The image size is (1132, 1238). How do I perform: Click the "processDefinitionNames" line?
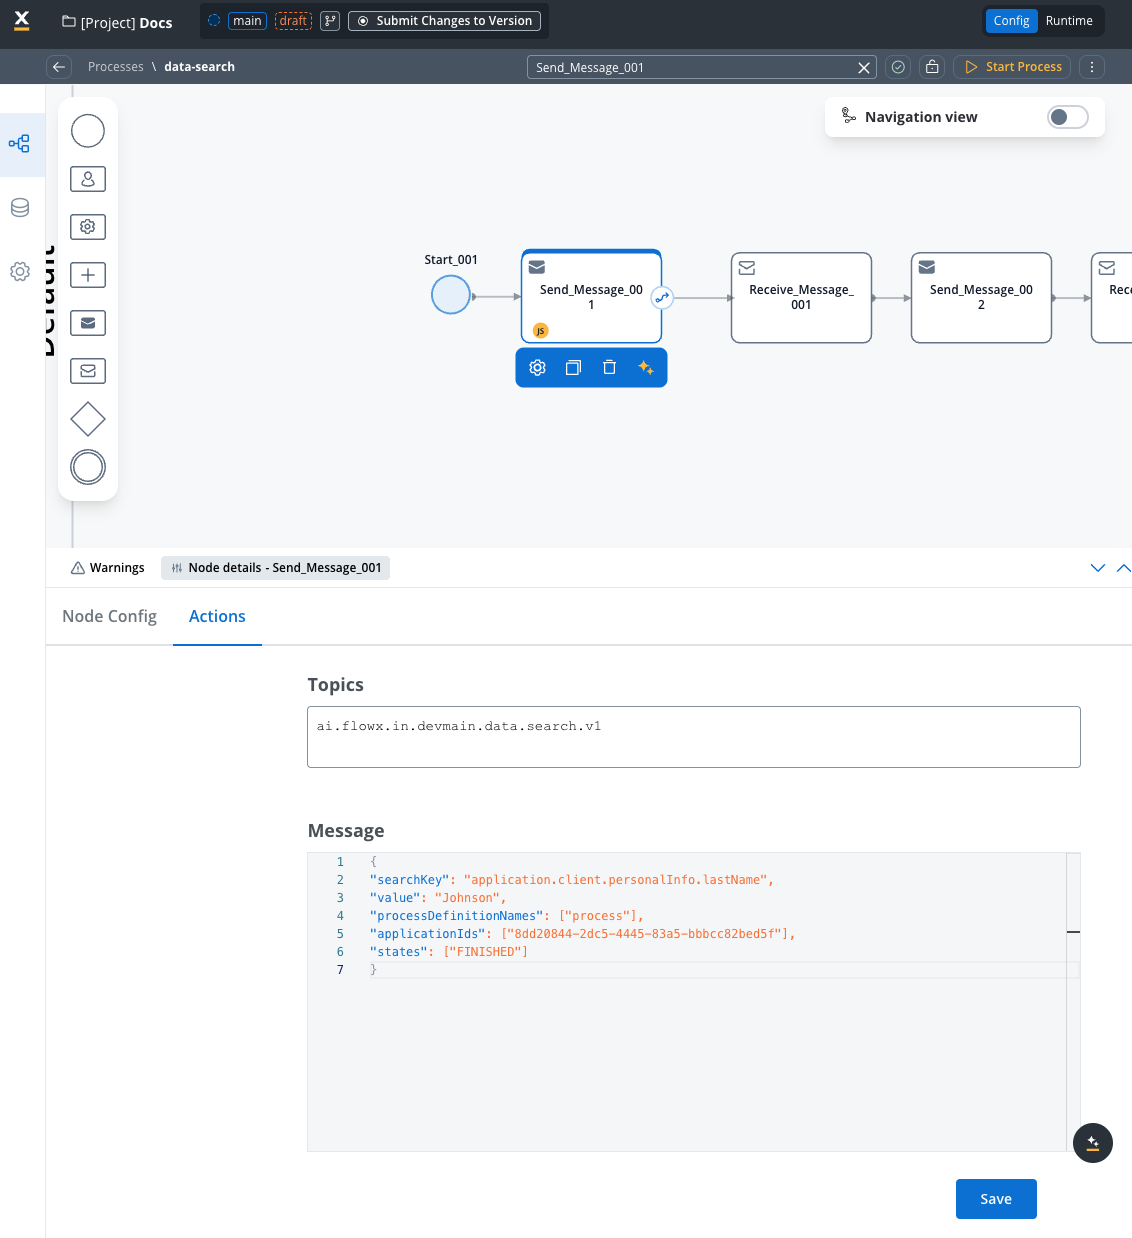tap(506, 916)
